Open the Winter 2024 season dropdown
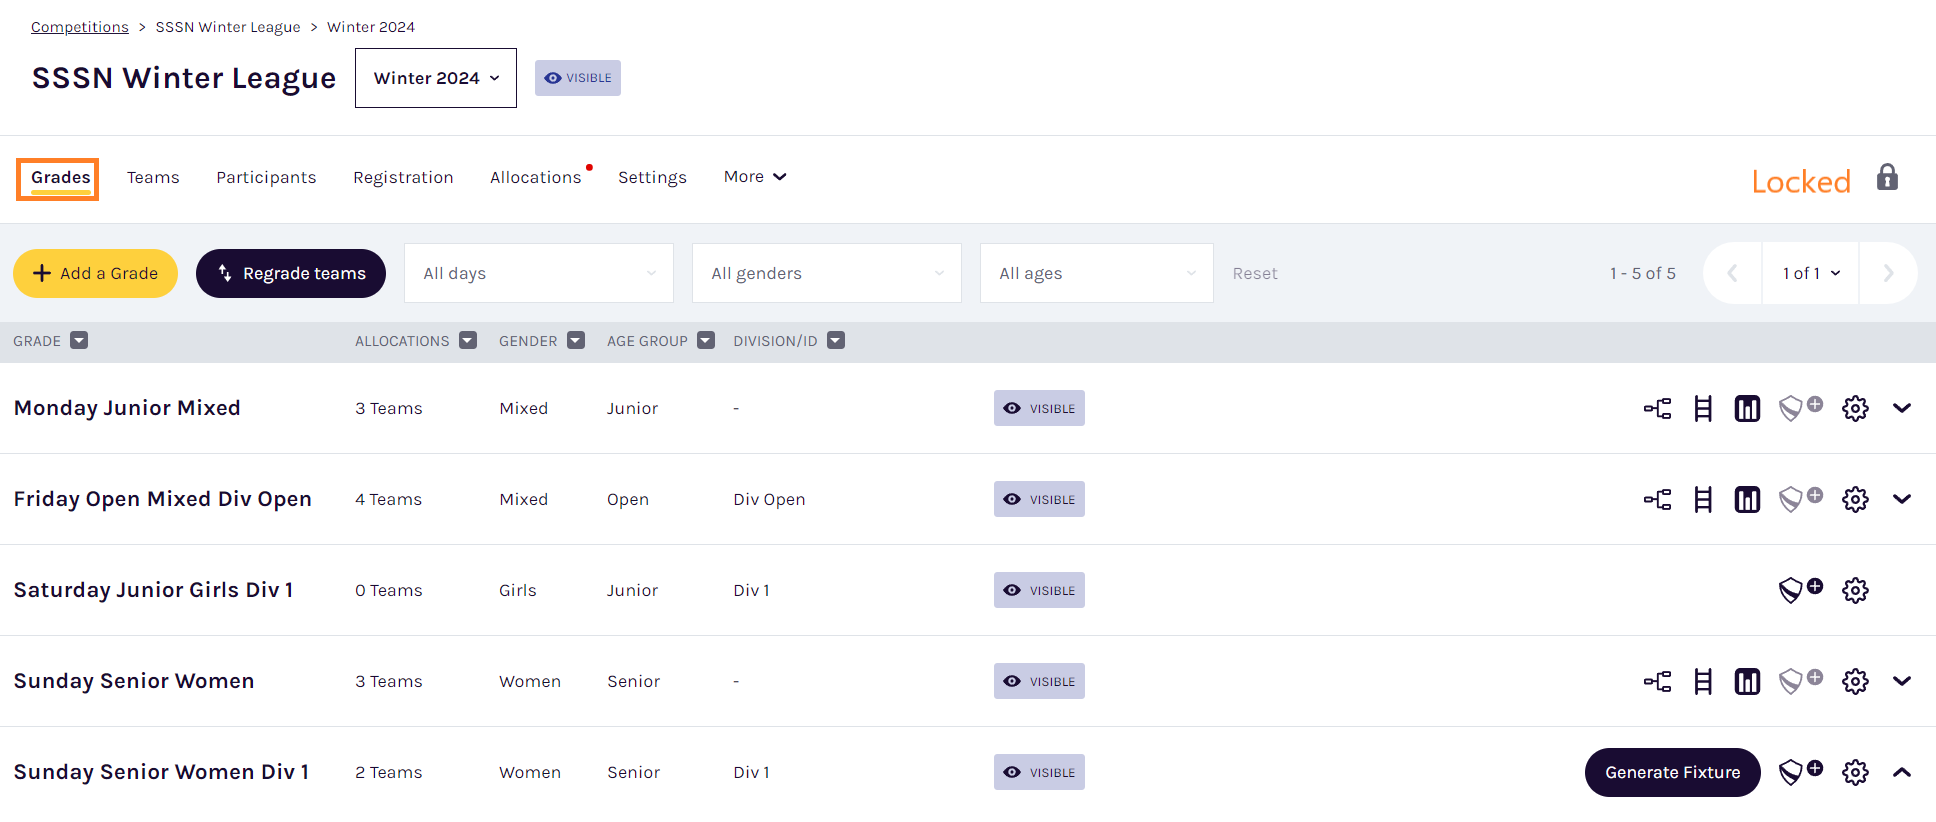1936x822 pixels. (x=436, y=78)
